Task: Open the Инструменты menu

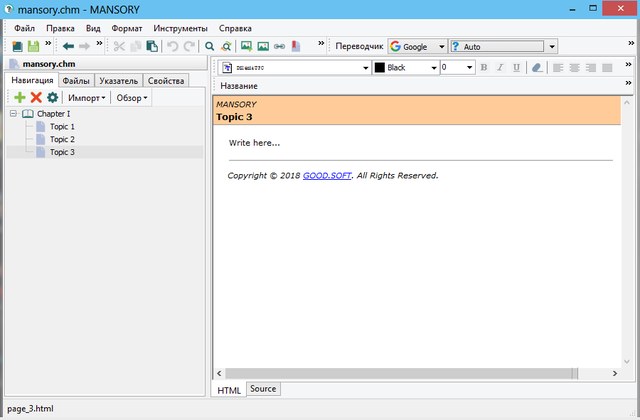Action: pos(181,28)
